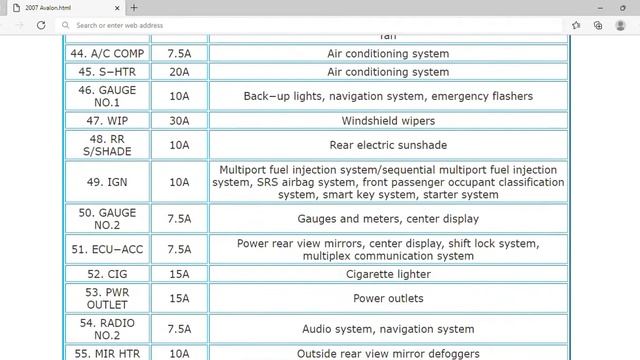Image resolution: width=640 pixels, height=360 pixels.
Task: Click 7.5A value in GAUGE NO.2 row
Action: [179, 219]
